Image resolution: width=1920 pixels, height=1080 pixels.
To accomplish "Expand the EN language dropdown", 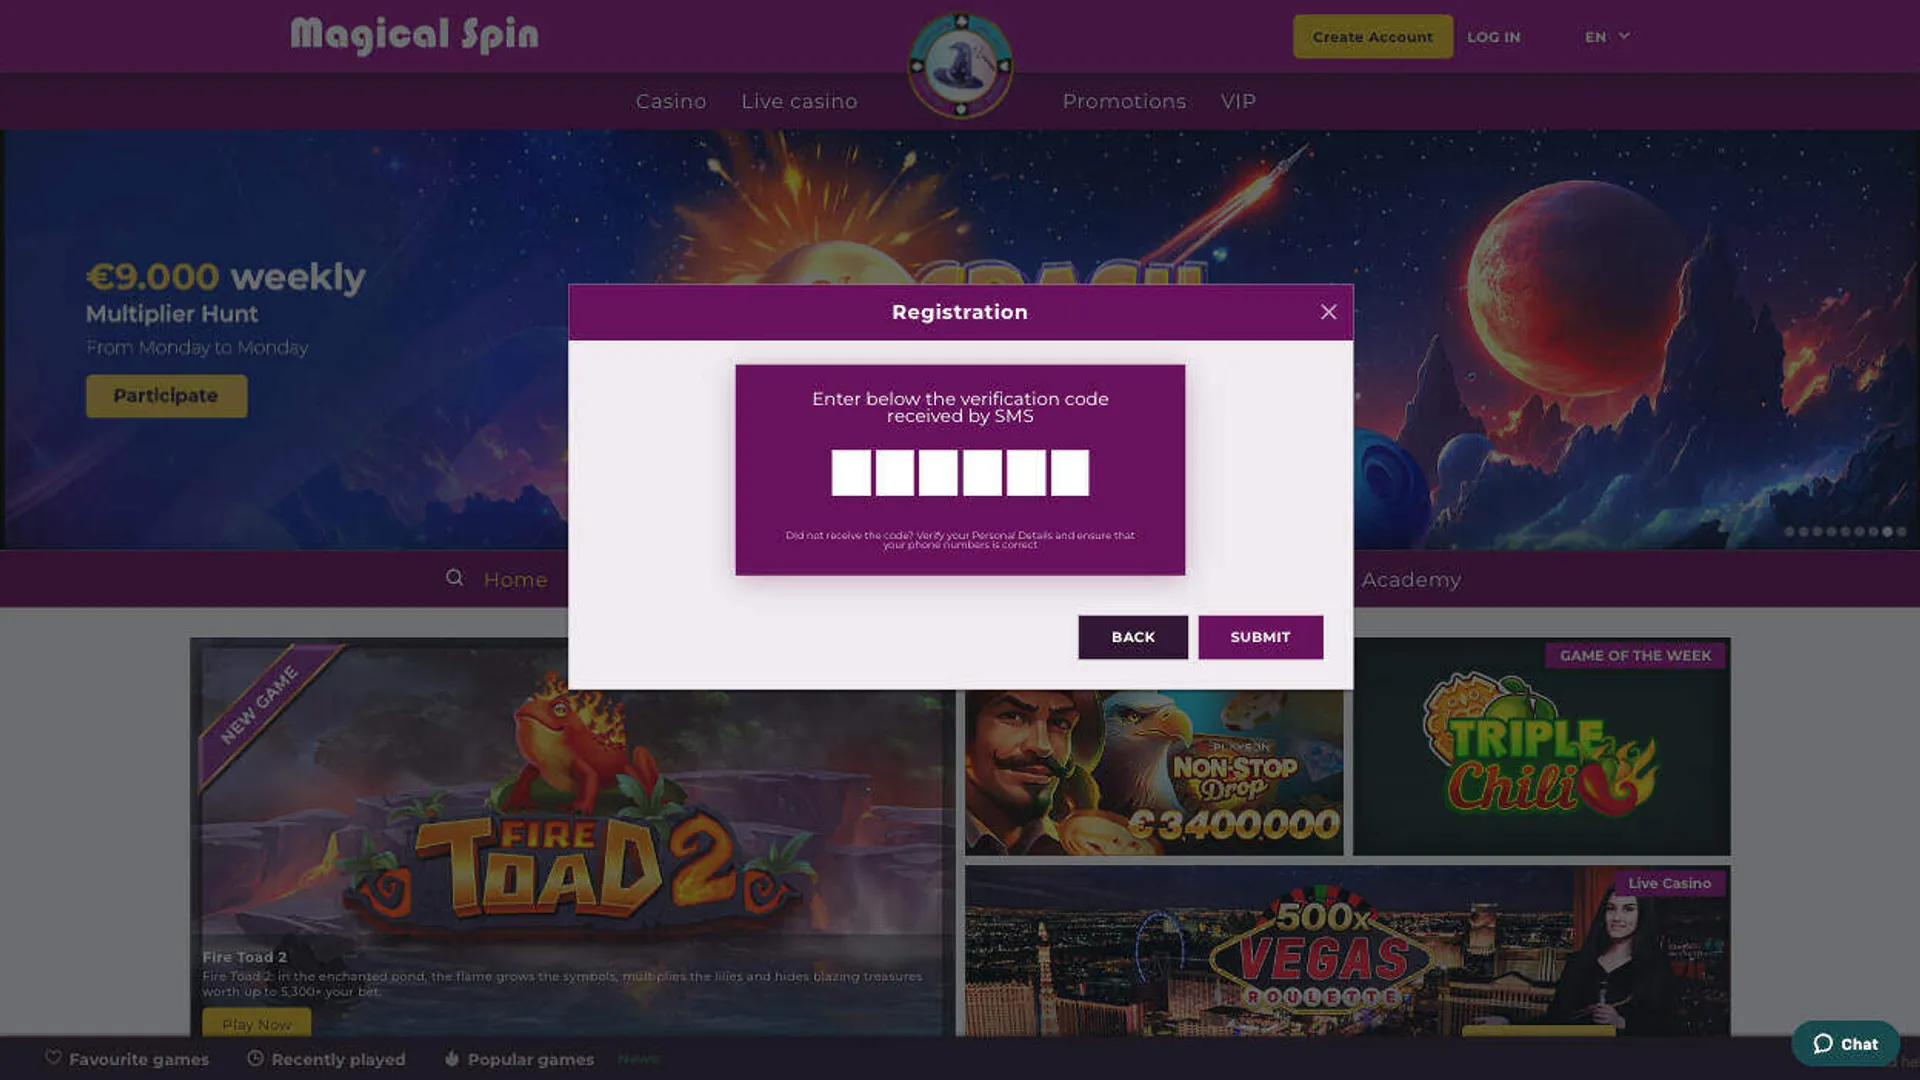I will coord(1607,36).
